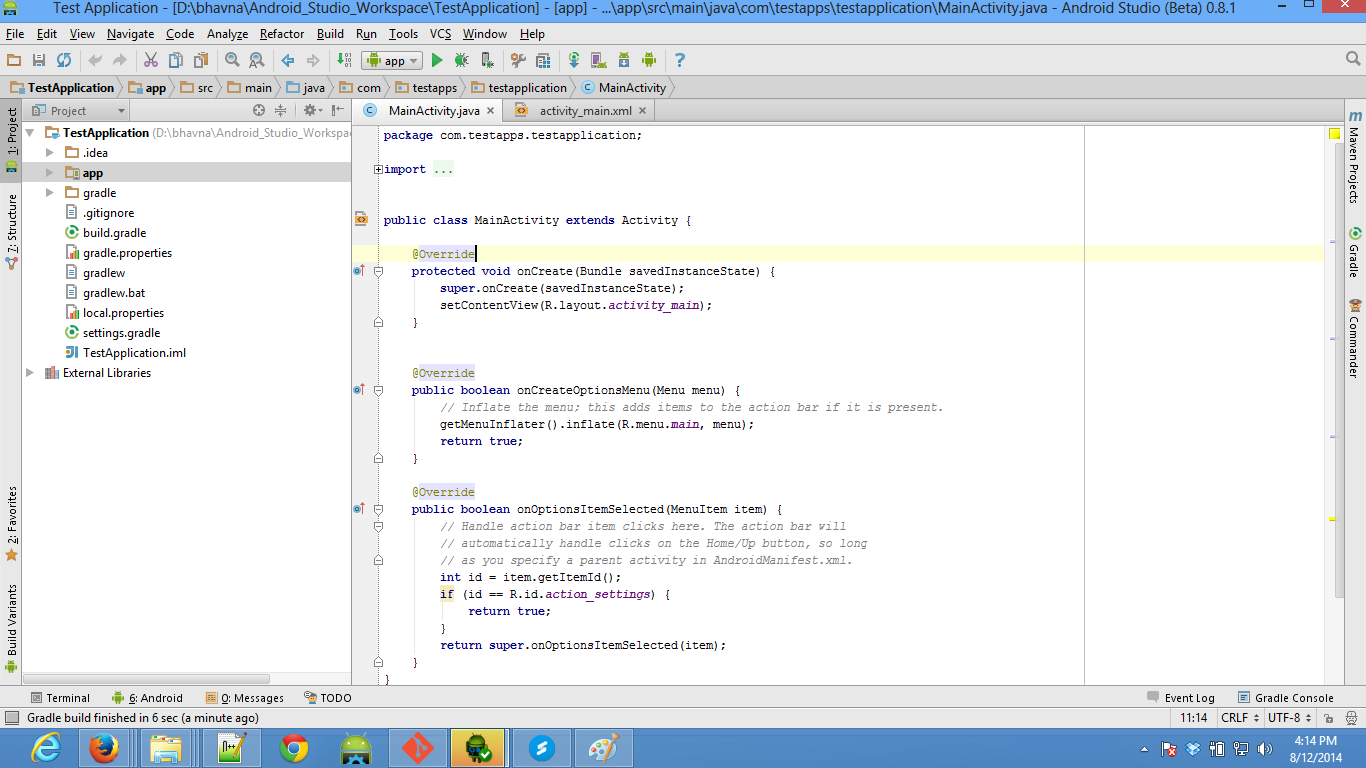The image size is (1366, 768).
Task: Collapse all in the Project panel header
Action: point(281,111)
